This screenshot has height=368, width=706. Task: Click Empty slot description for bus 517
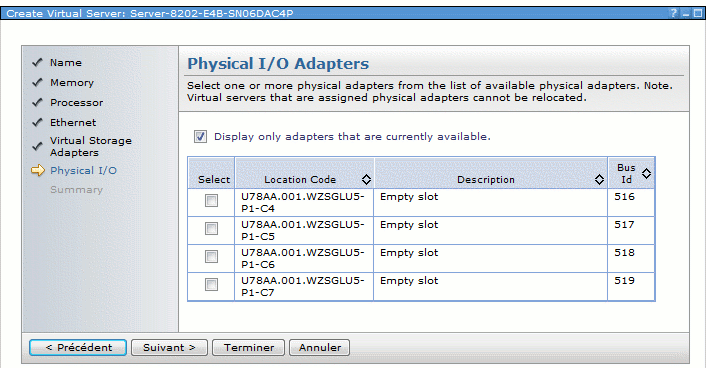pos(409,225)
